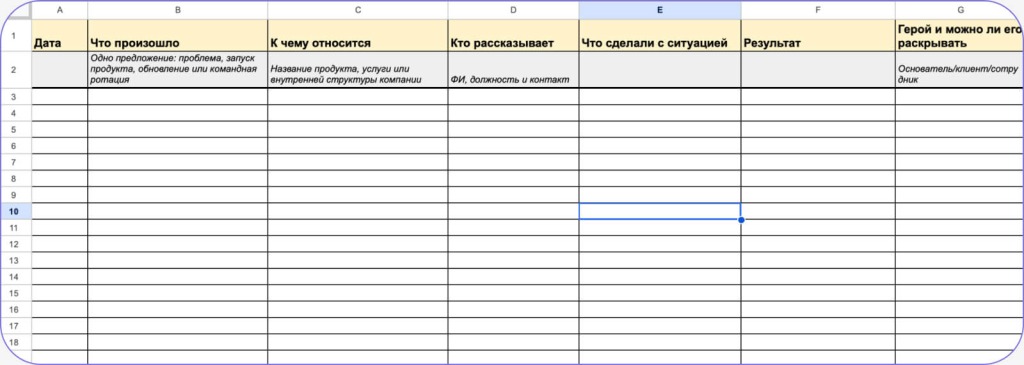Select row 1 header

tap(16, 35)
